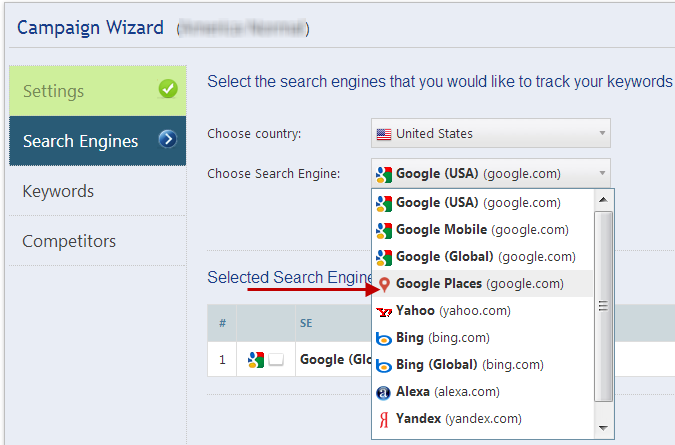The image size is (675, 445).
Task: Select Bing (bing.com) search engine
Action: pos(442,338)
